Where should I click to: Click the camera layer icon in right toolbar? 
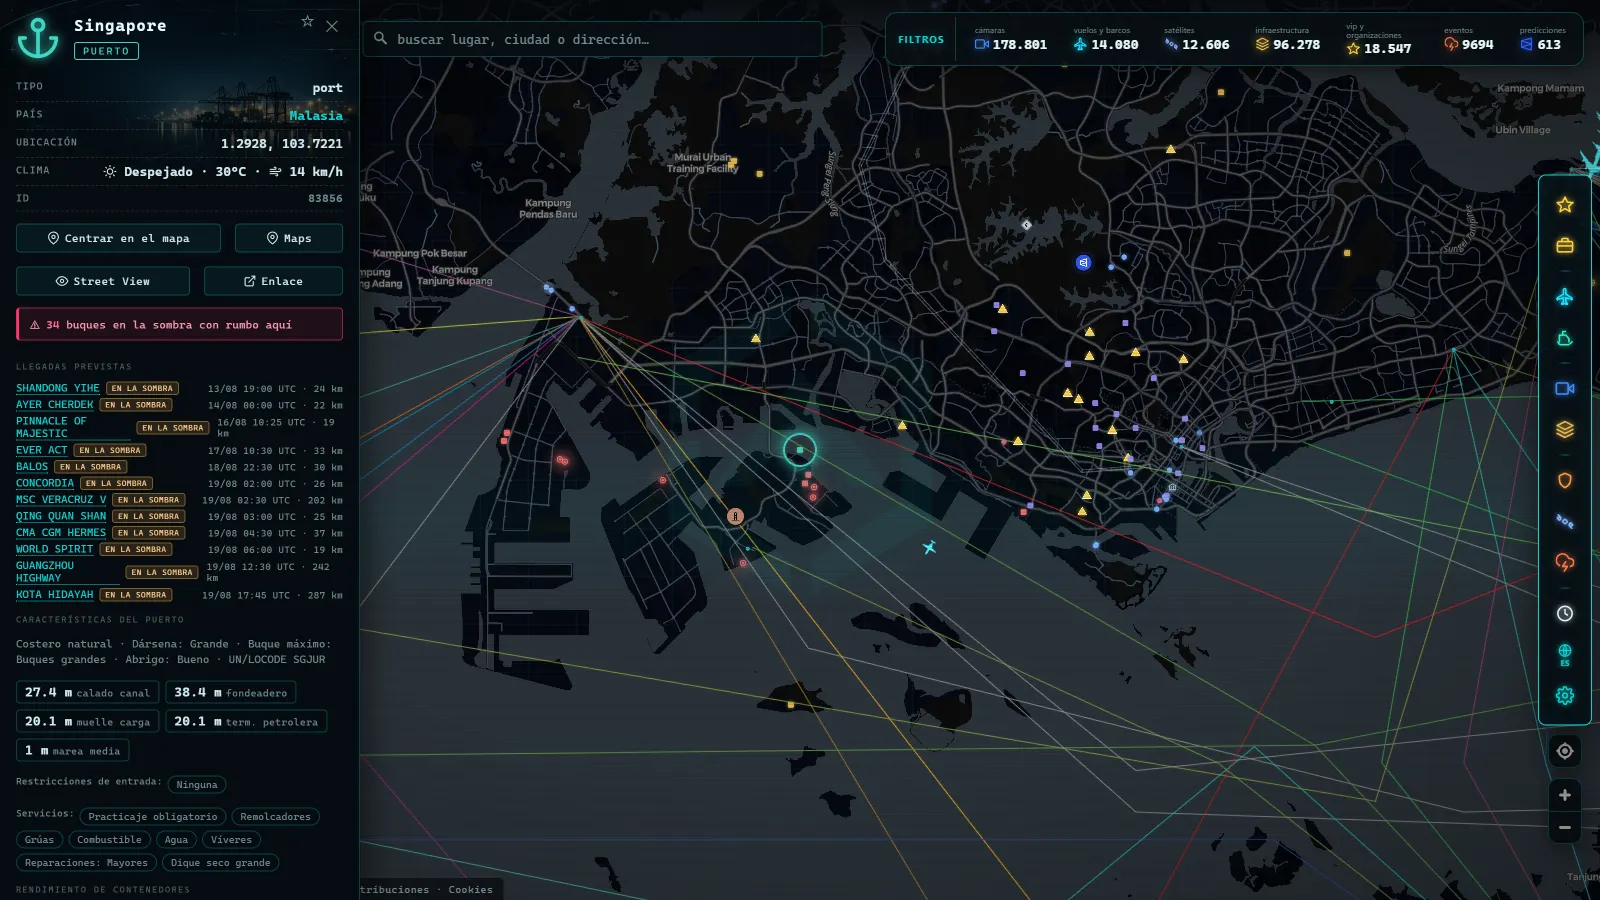tap(1565, 388)
